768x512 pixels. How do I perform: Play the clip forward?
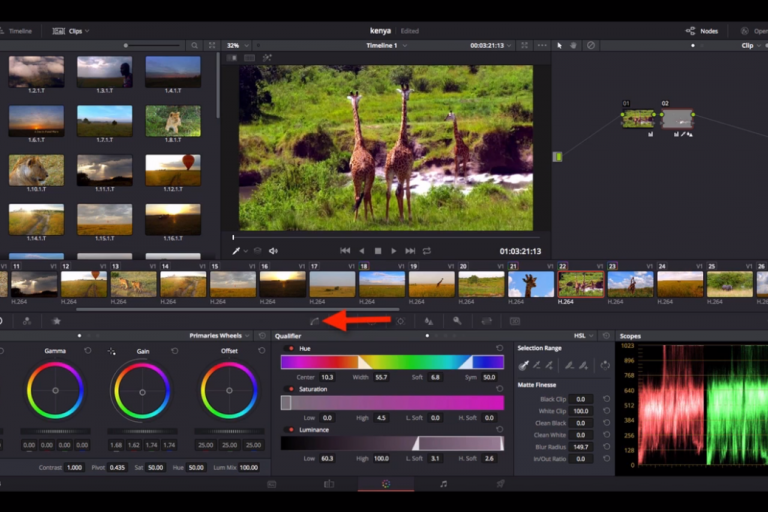393,251
